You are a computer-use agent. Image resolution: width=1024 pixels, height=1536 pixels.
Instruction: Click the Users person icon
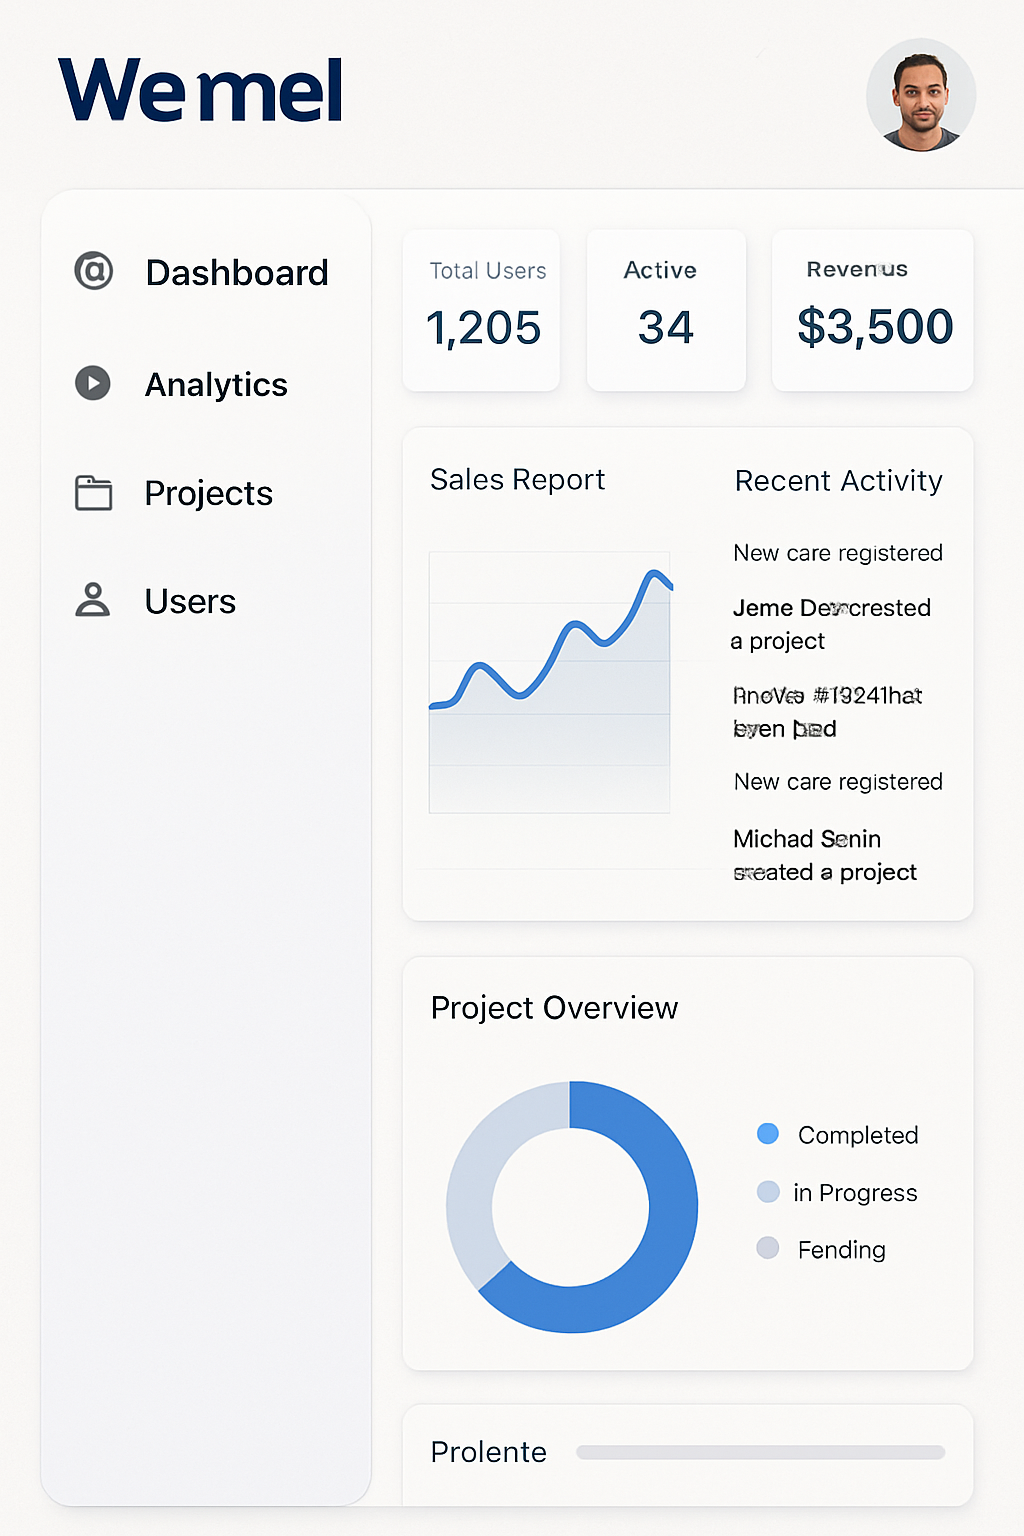93,600
